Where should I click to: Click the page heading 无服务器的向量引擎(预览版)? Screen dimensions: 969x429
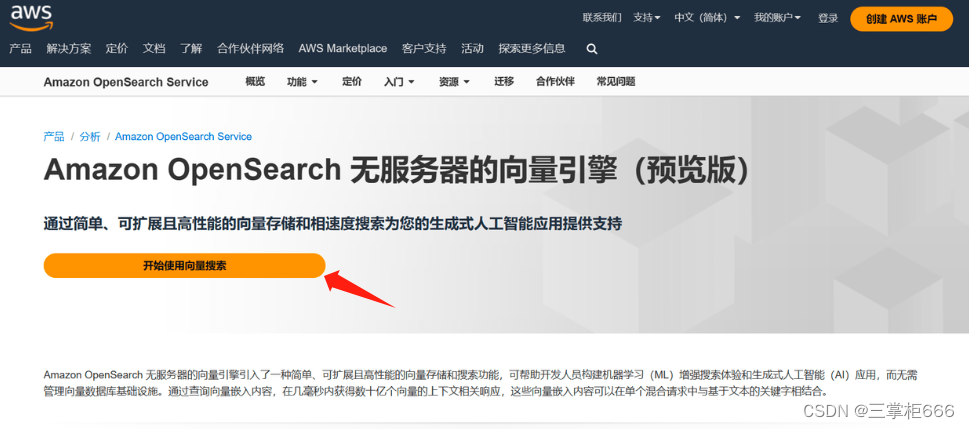[x=550, y=171]
